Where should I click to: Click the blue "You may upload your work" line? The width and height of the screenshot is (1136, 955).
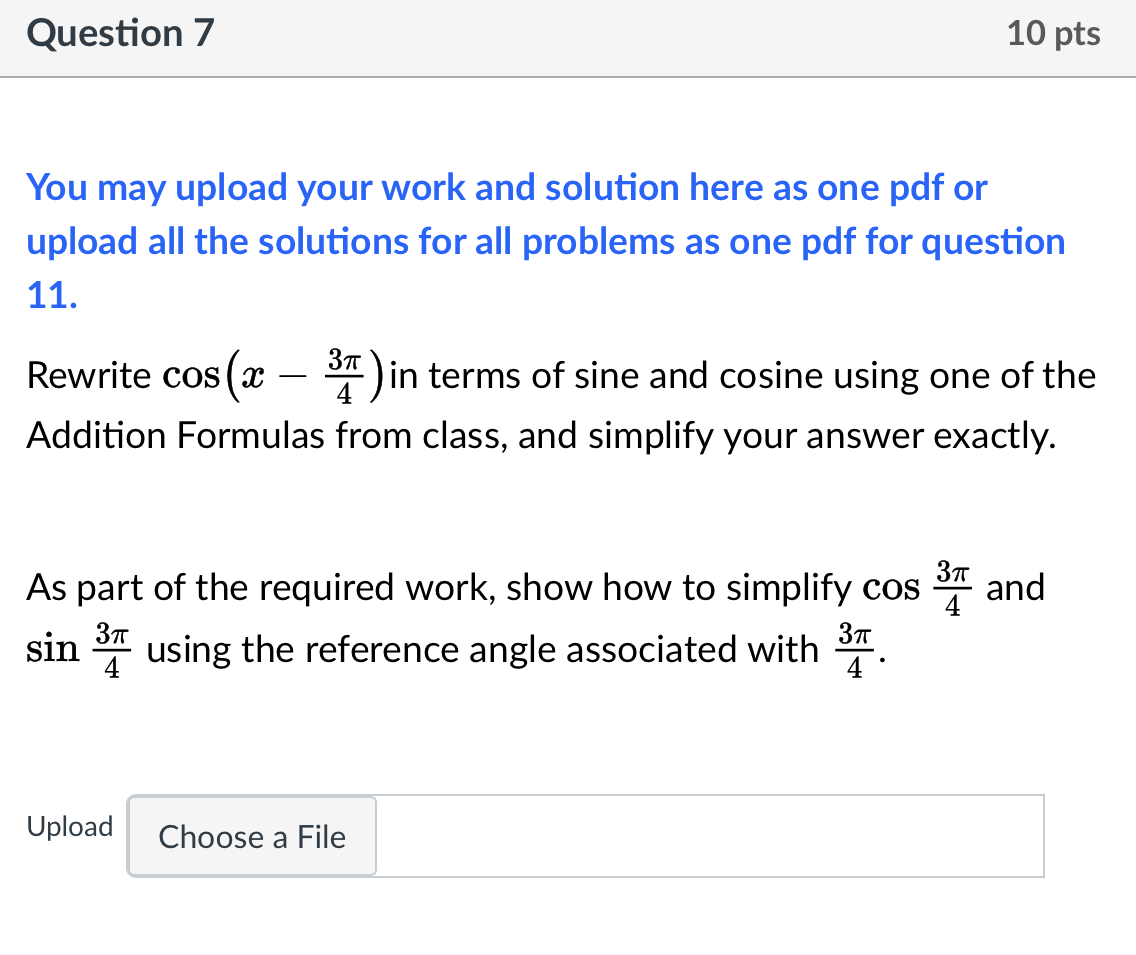coord(506,187)
